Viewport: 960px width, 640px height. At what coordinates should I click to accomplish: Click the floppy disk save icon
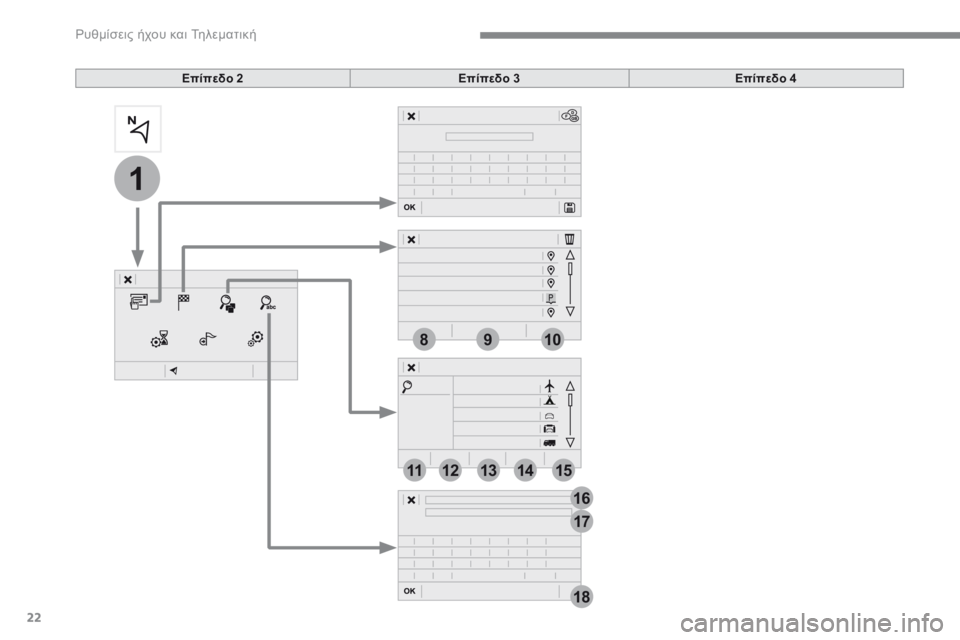point(569,207)
